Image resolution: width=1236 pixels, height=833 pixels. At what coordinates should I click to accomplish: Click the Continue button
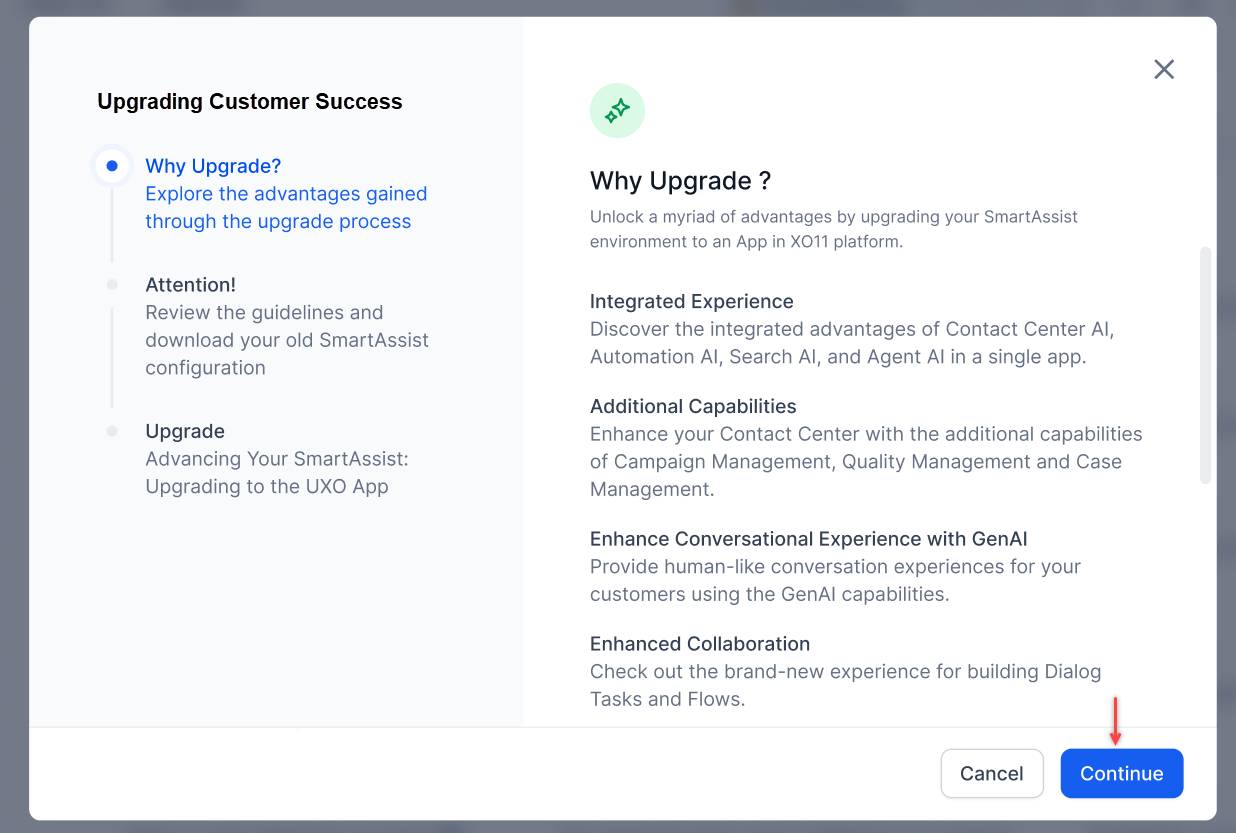click(1121, 773)
